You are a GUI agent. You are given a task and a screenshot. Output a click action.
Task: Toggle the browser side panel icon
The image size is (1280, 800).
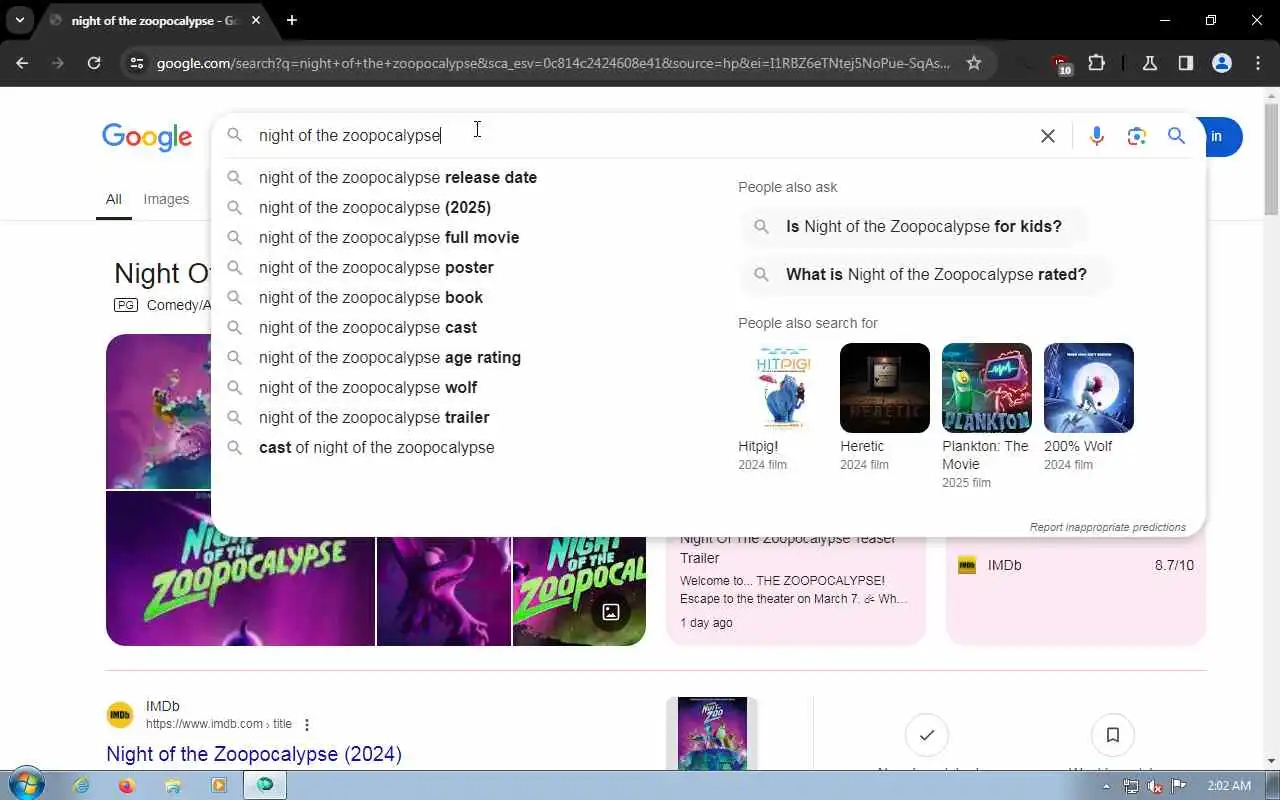[1185, 63]
